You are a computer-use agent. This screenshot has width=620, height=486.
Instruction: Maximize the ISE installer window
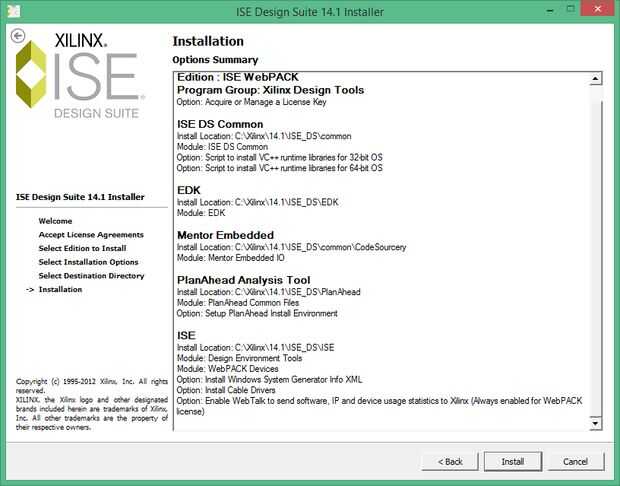pos(570,9)
